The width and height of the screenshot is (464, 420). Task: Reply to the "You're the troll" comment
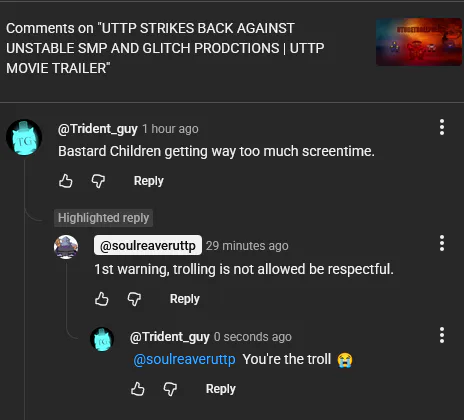(221, 389)
